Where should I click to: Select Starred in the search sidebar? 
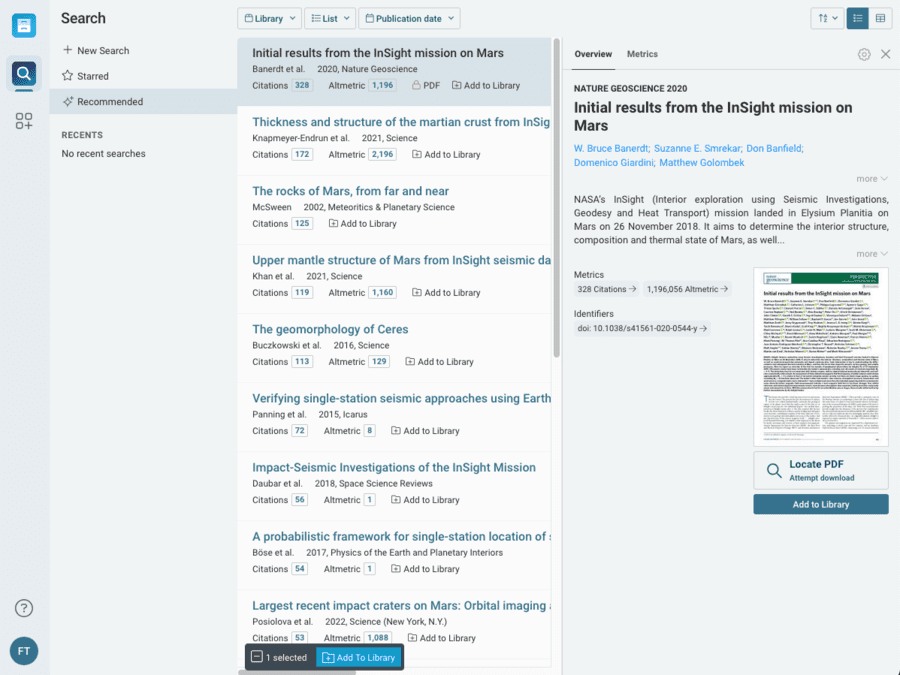point(93,76)
